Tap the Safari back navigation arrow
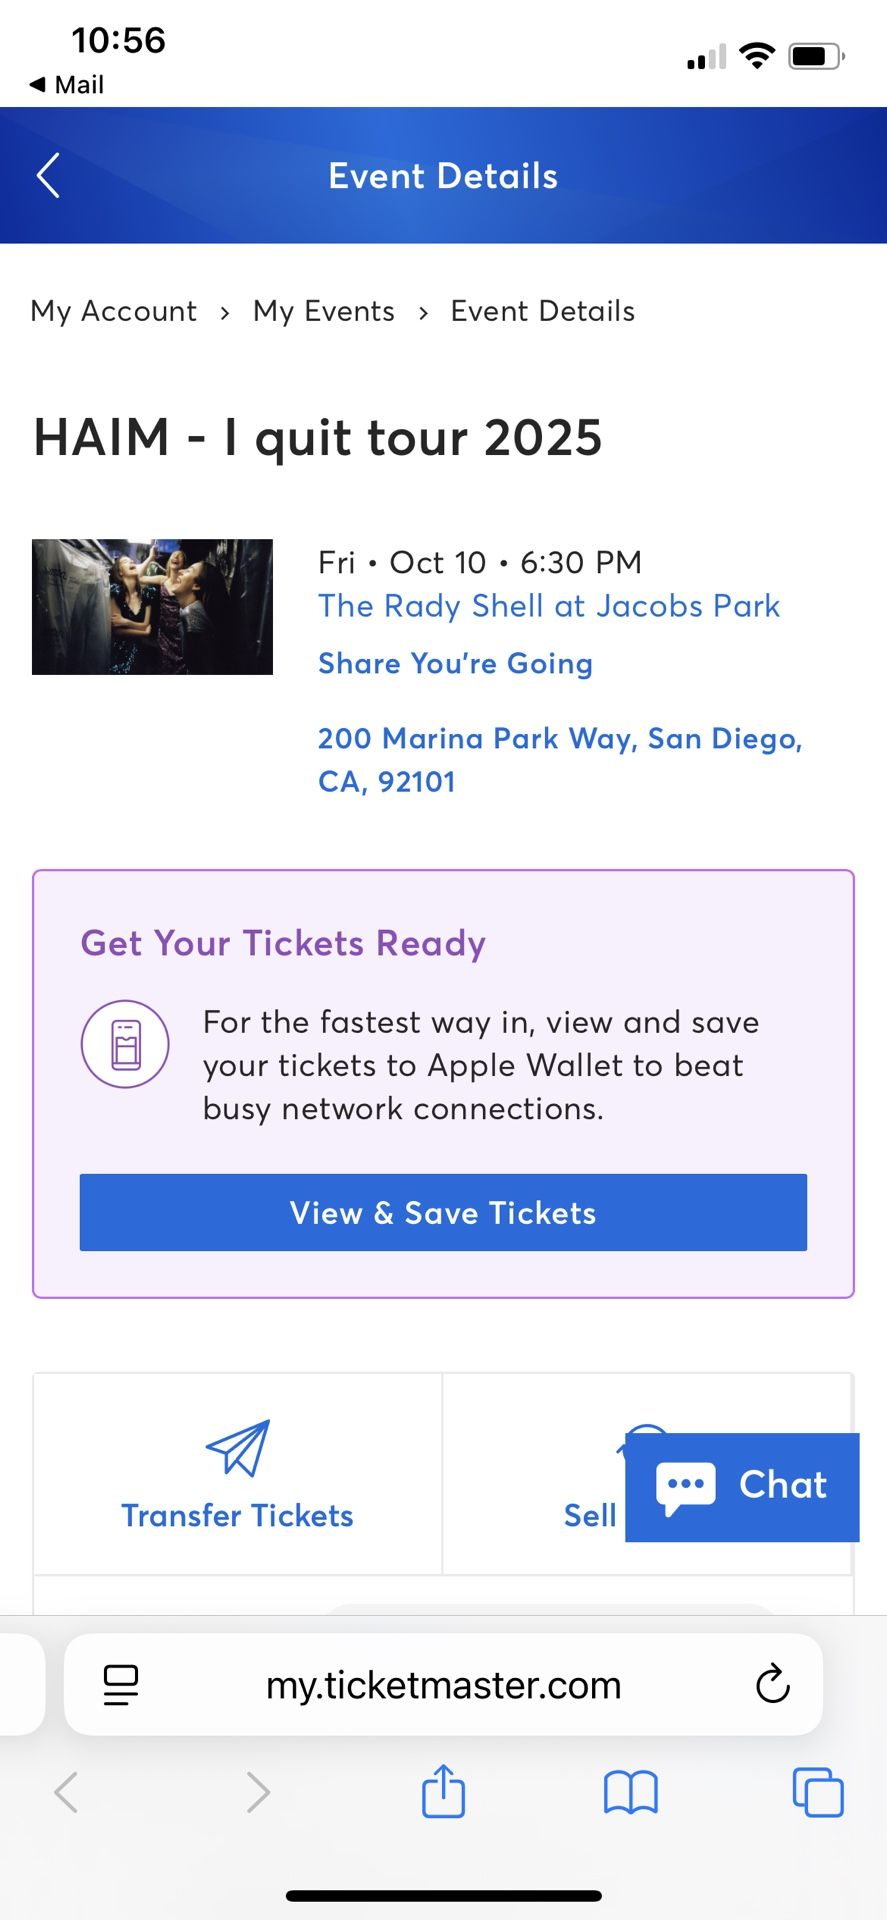This screenshot has height=1920, width=887. (66, 1791)
